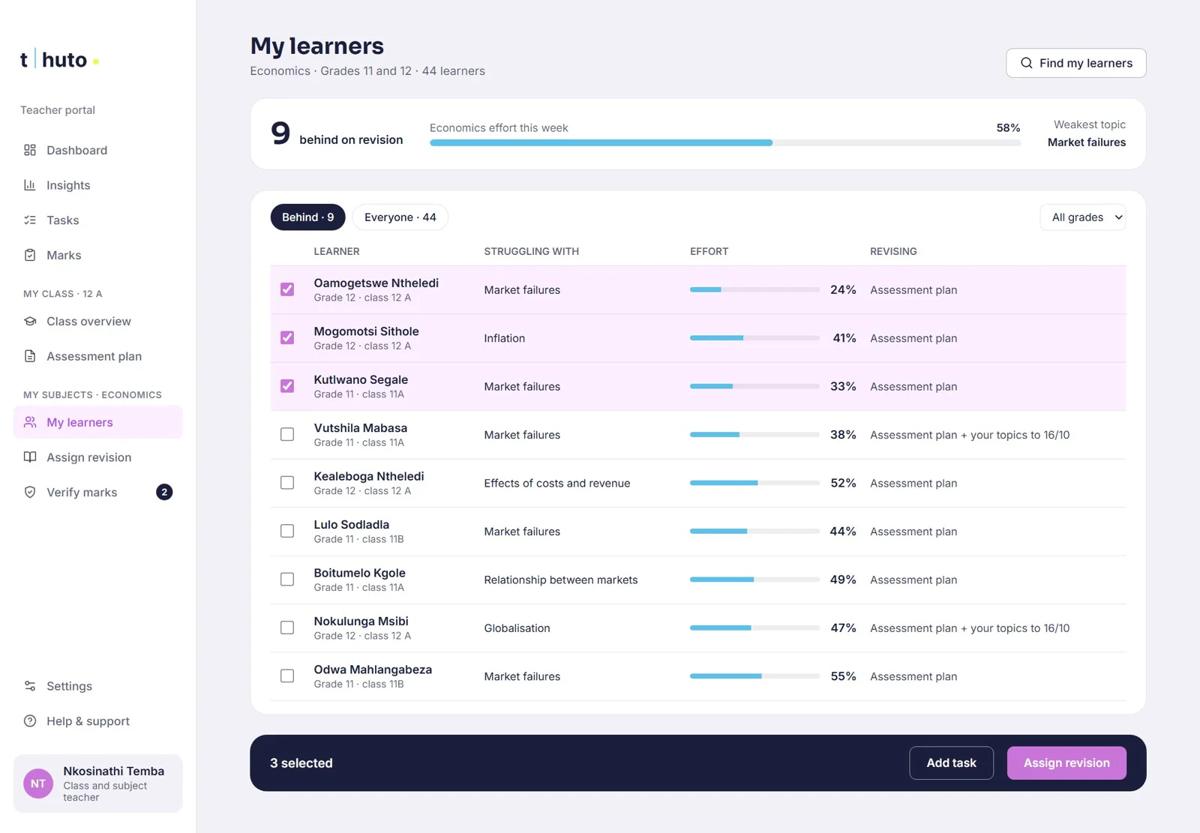
Task: Click the magnifier icon in Find my learners
Action: pos(1026,63)
